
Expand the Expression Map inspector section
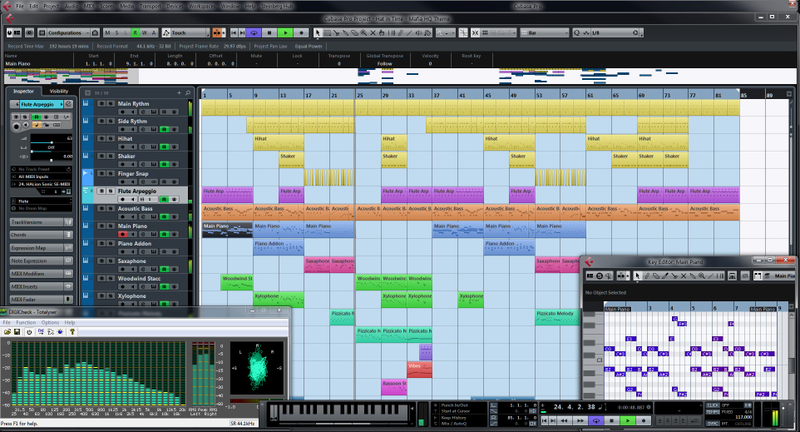coord(41,248)
